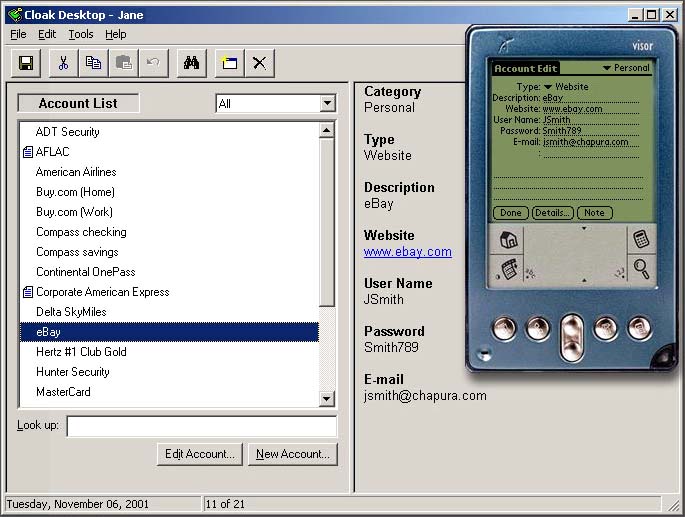
Task: Click the Save floppy disk icon
Action: [26, 63]
